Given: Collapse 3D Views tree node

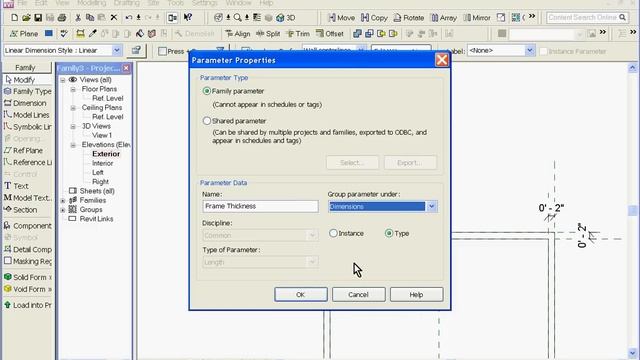Looking at the screenshot, I should point(73,127).
